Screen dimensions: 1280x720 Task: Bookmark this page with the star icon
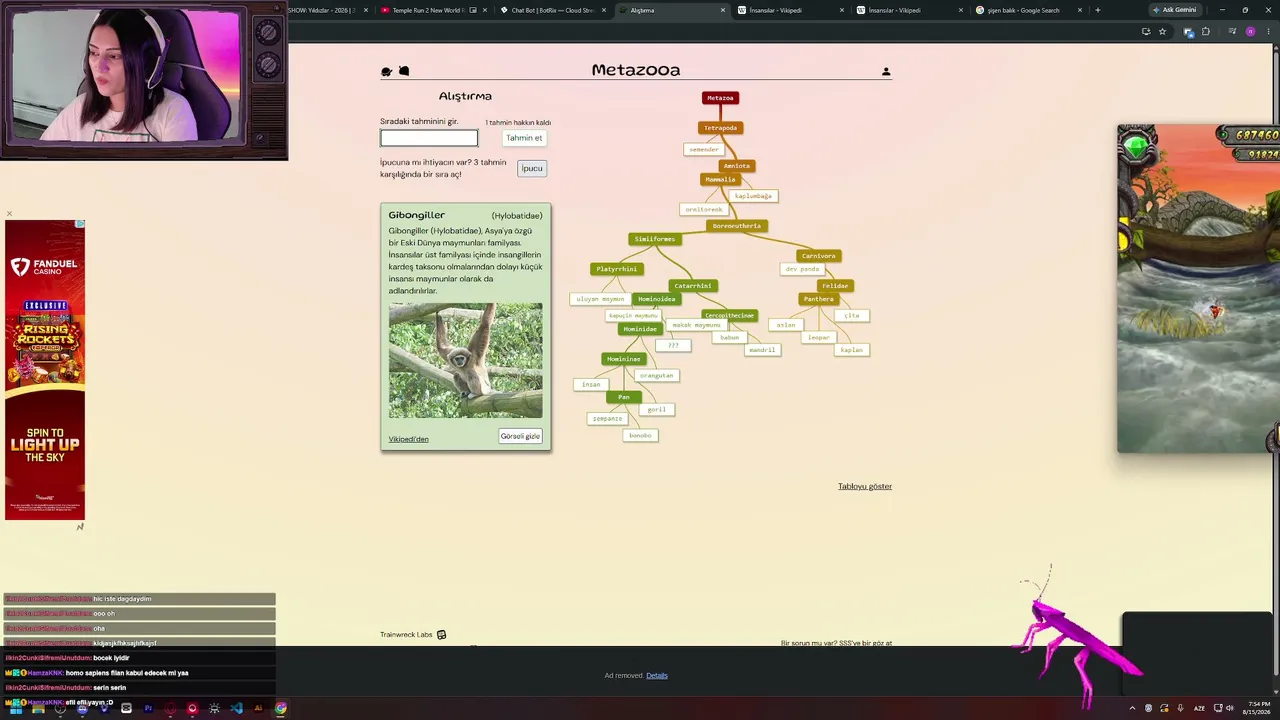point(1162,32)
